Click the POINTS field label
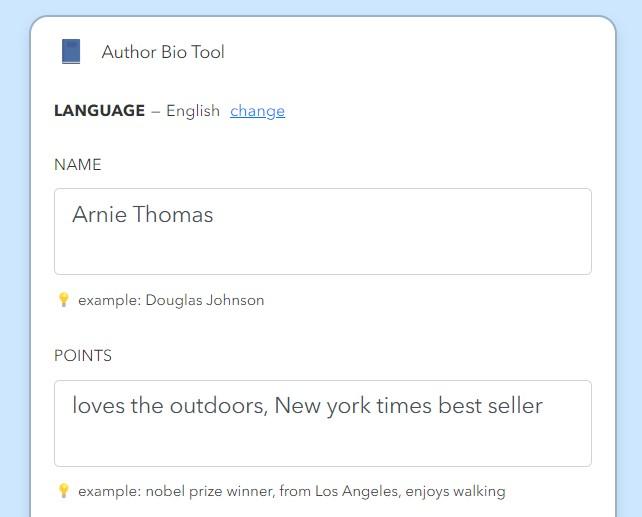The width and height of the screenshot is (642, 517). click(83, 356)
